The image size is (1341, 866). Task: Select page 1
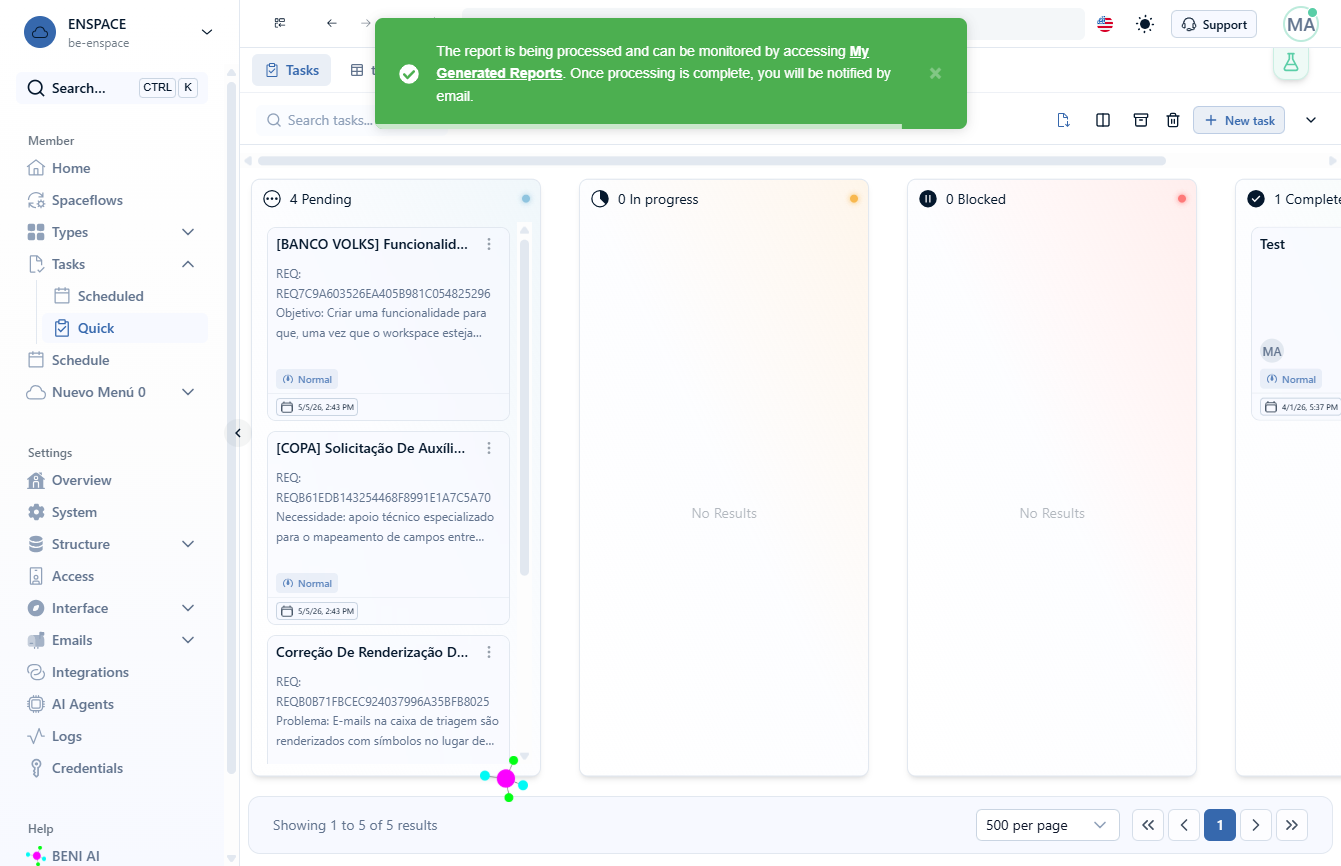pyautogui.click(x=1220, y=825)
